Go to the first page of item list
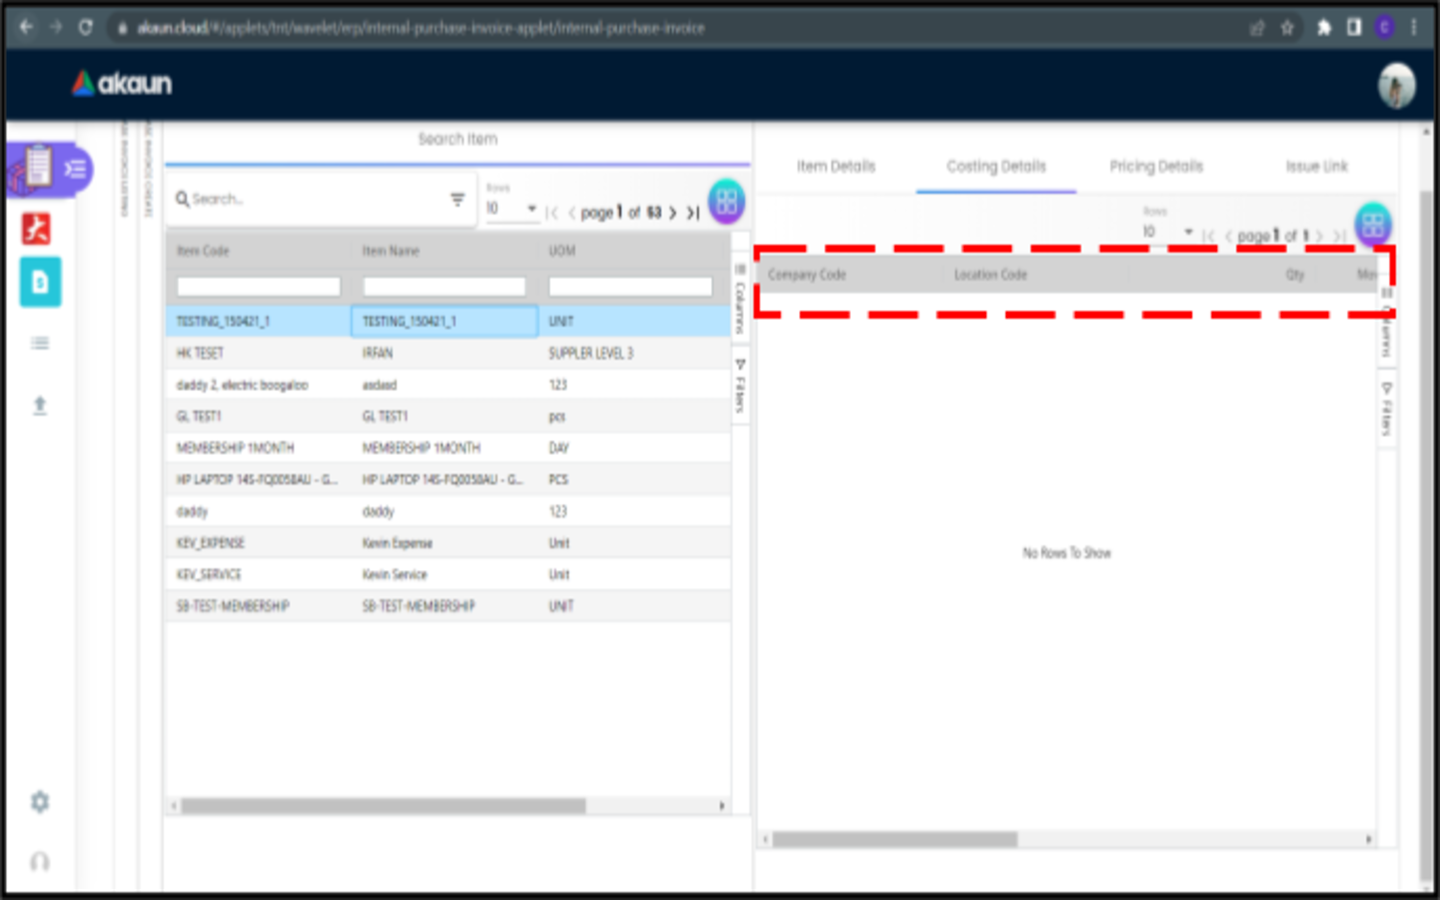Viewport: 1440px width, 900px height. click(551, 212)
